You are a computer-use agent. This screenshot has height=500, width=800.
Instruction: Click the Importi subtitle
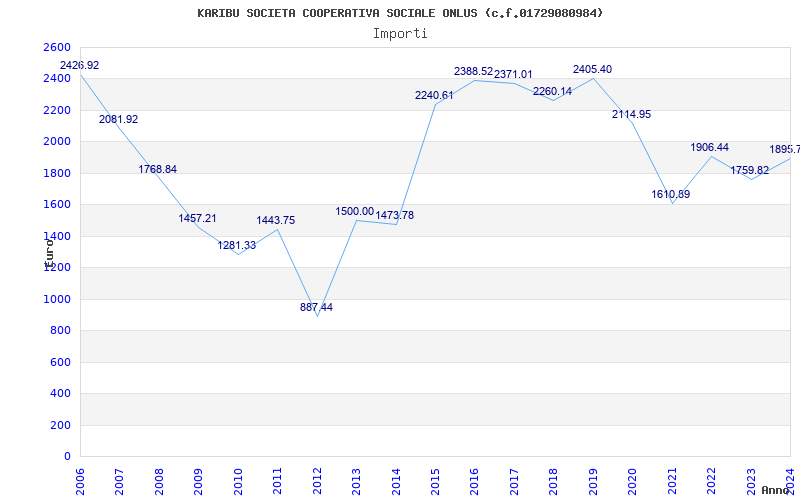point(400,34)
